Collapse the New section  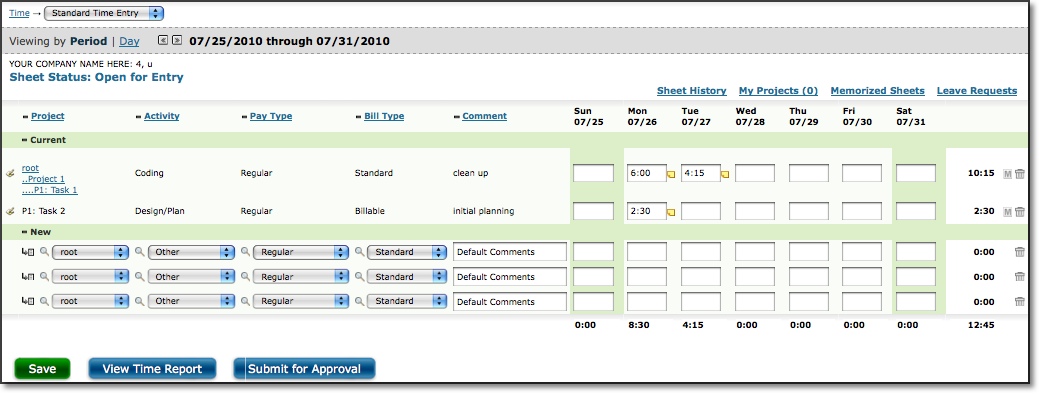click(25, 233)
